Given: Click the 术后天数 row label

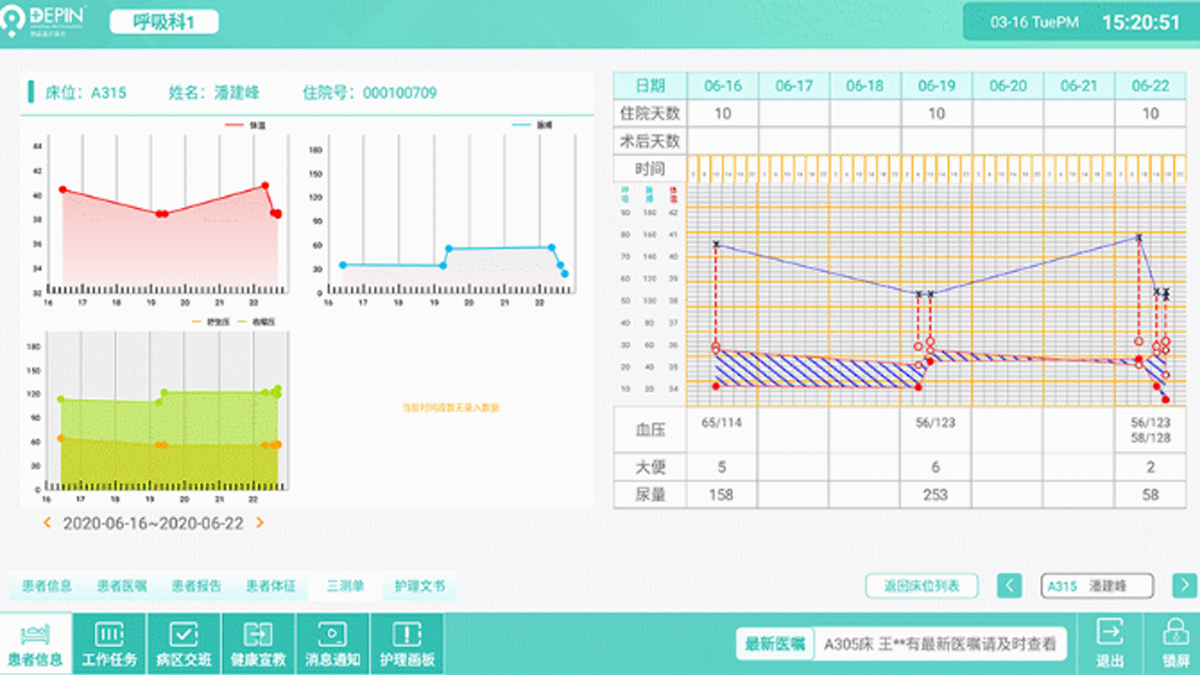Looking at the screenshot, I should point(650,140).
